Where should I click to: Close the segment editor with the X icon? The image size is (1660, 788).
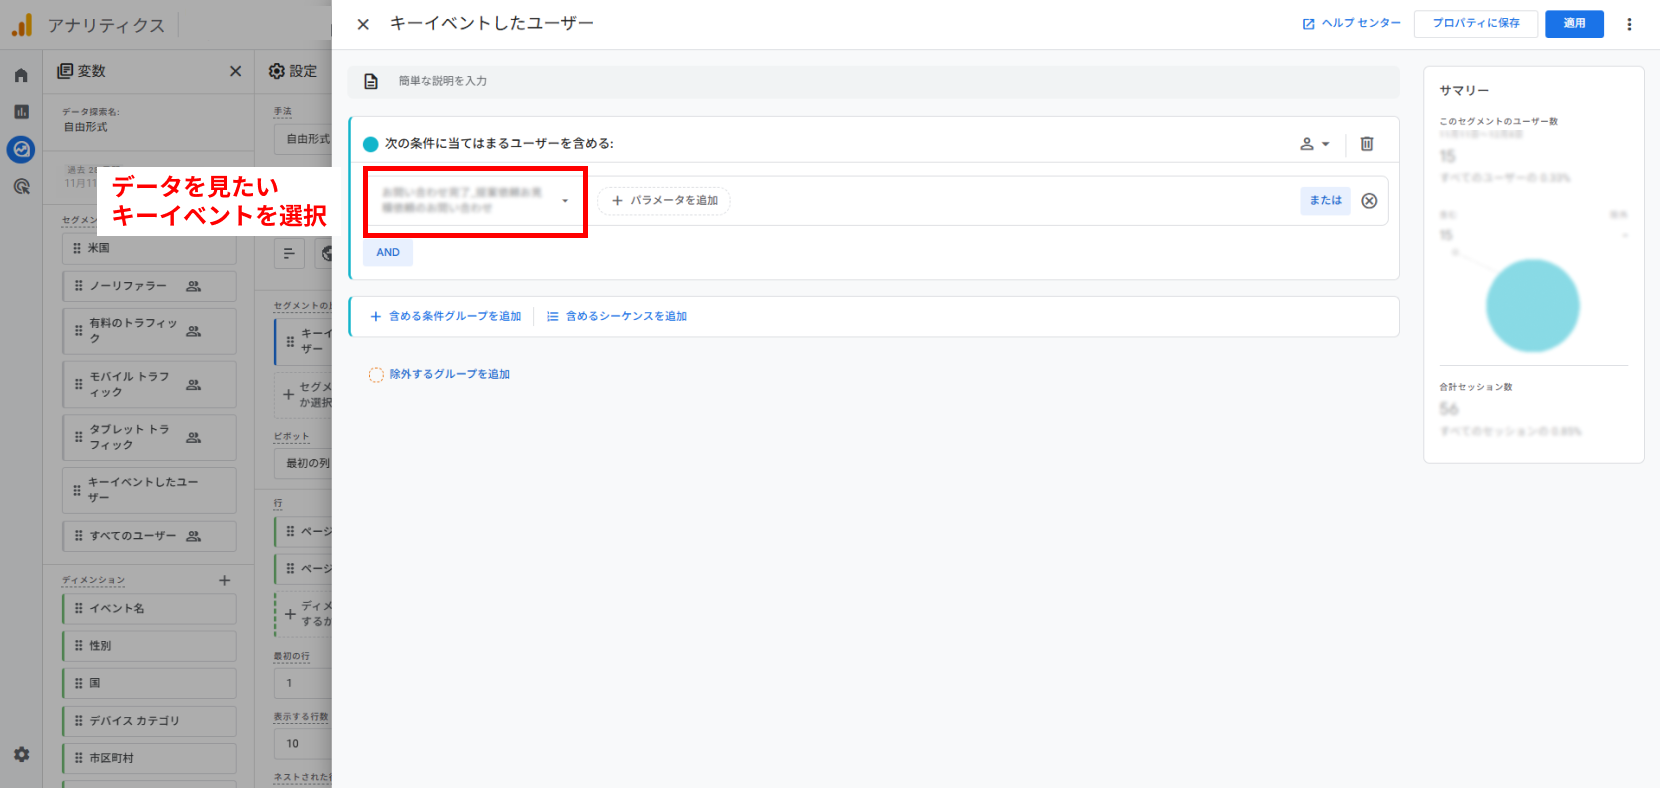coord(363,24)
